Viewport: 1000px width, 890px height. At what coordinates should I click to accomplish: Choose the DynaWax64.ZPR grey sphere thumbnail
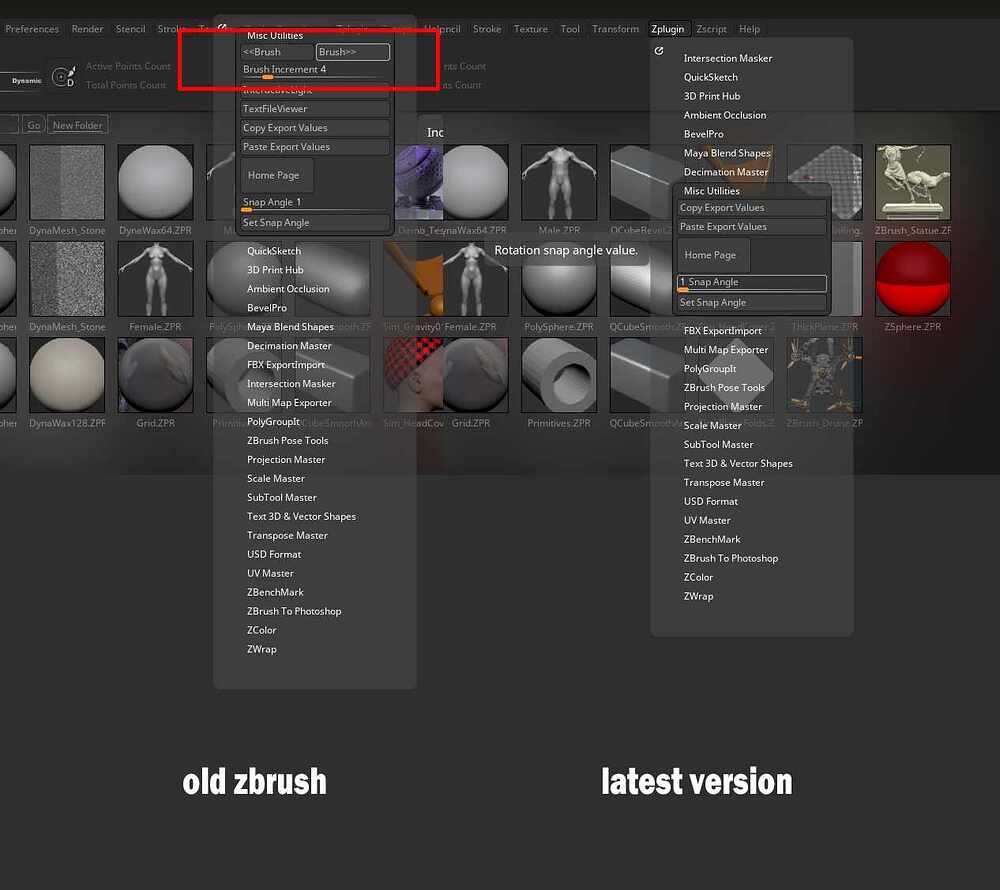(156, 182)
